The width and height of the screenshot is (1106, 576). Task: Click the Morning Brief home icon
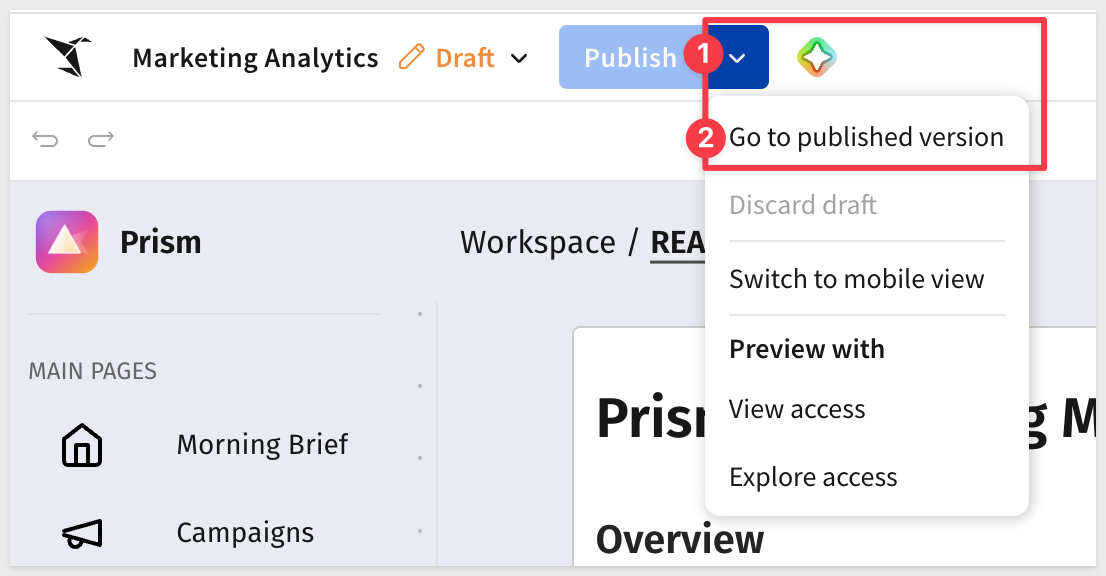83,445
